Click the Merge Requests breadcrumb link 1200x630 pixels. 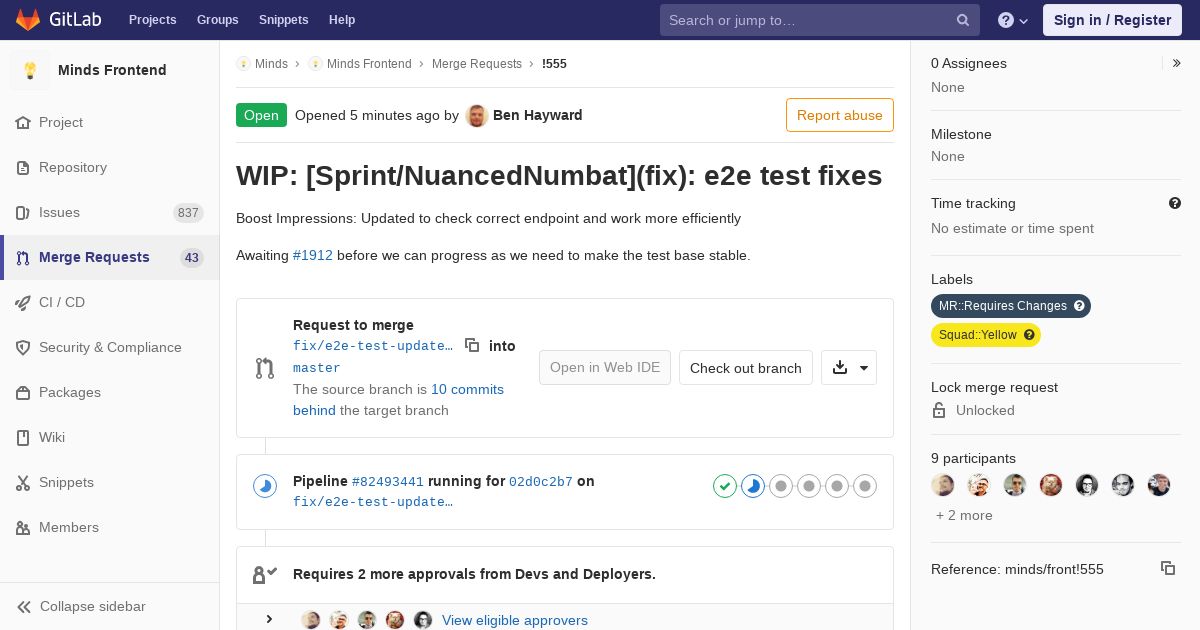click(x=477, y=63)
